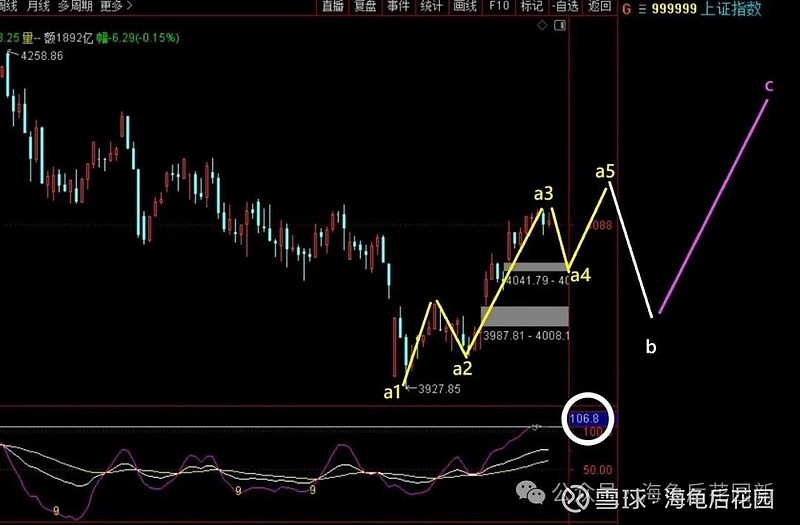Open the 统计 statistics menu
This screenshot has height=525, width=800.
tap(432, 6)
